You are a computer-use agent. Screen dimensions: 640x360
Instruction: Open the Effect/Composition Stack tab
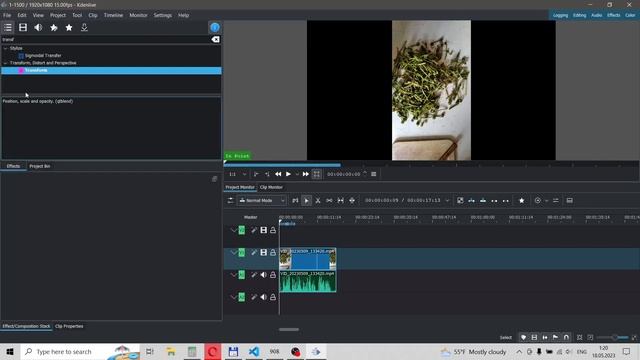click(26, 326)
